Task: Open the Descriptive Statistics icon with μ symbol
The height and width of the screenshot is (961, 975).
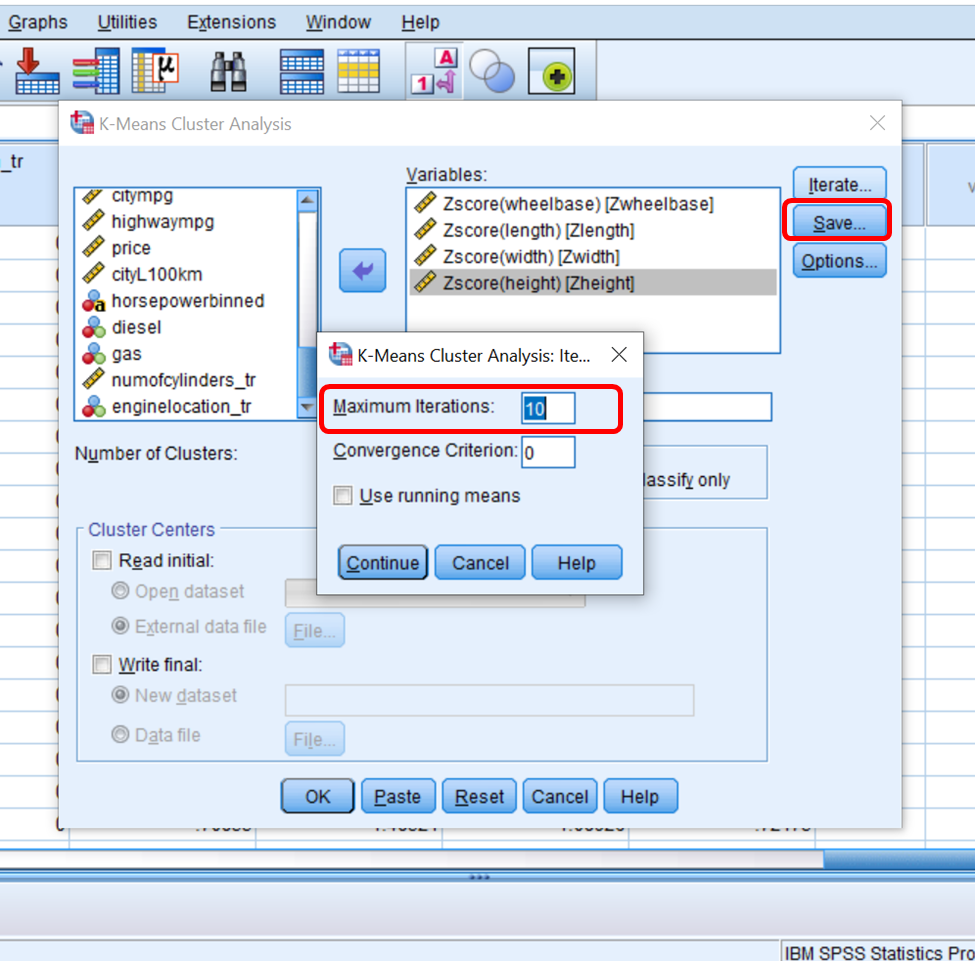Action: point(156,70)
